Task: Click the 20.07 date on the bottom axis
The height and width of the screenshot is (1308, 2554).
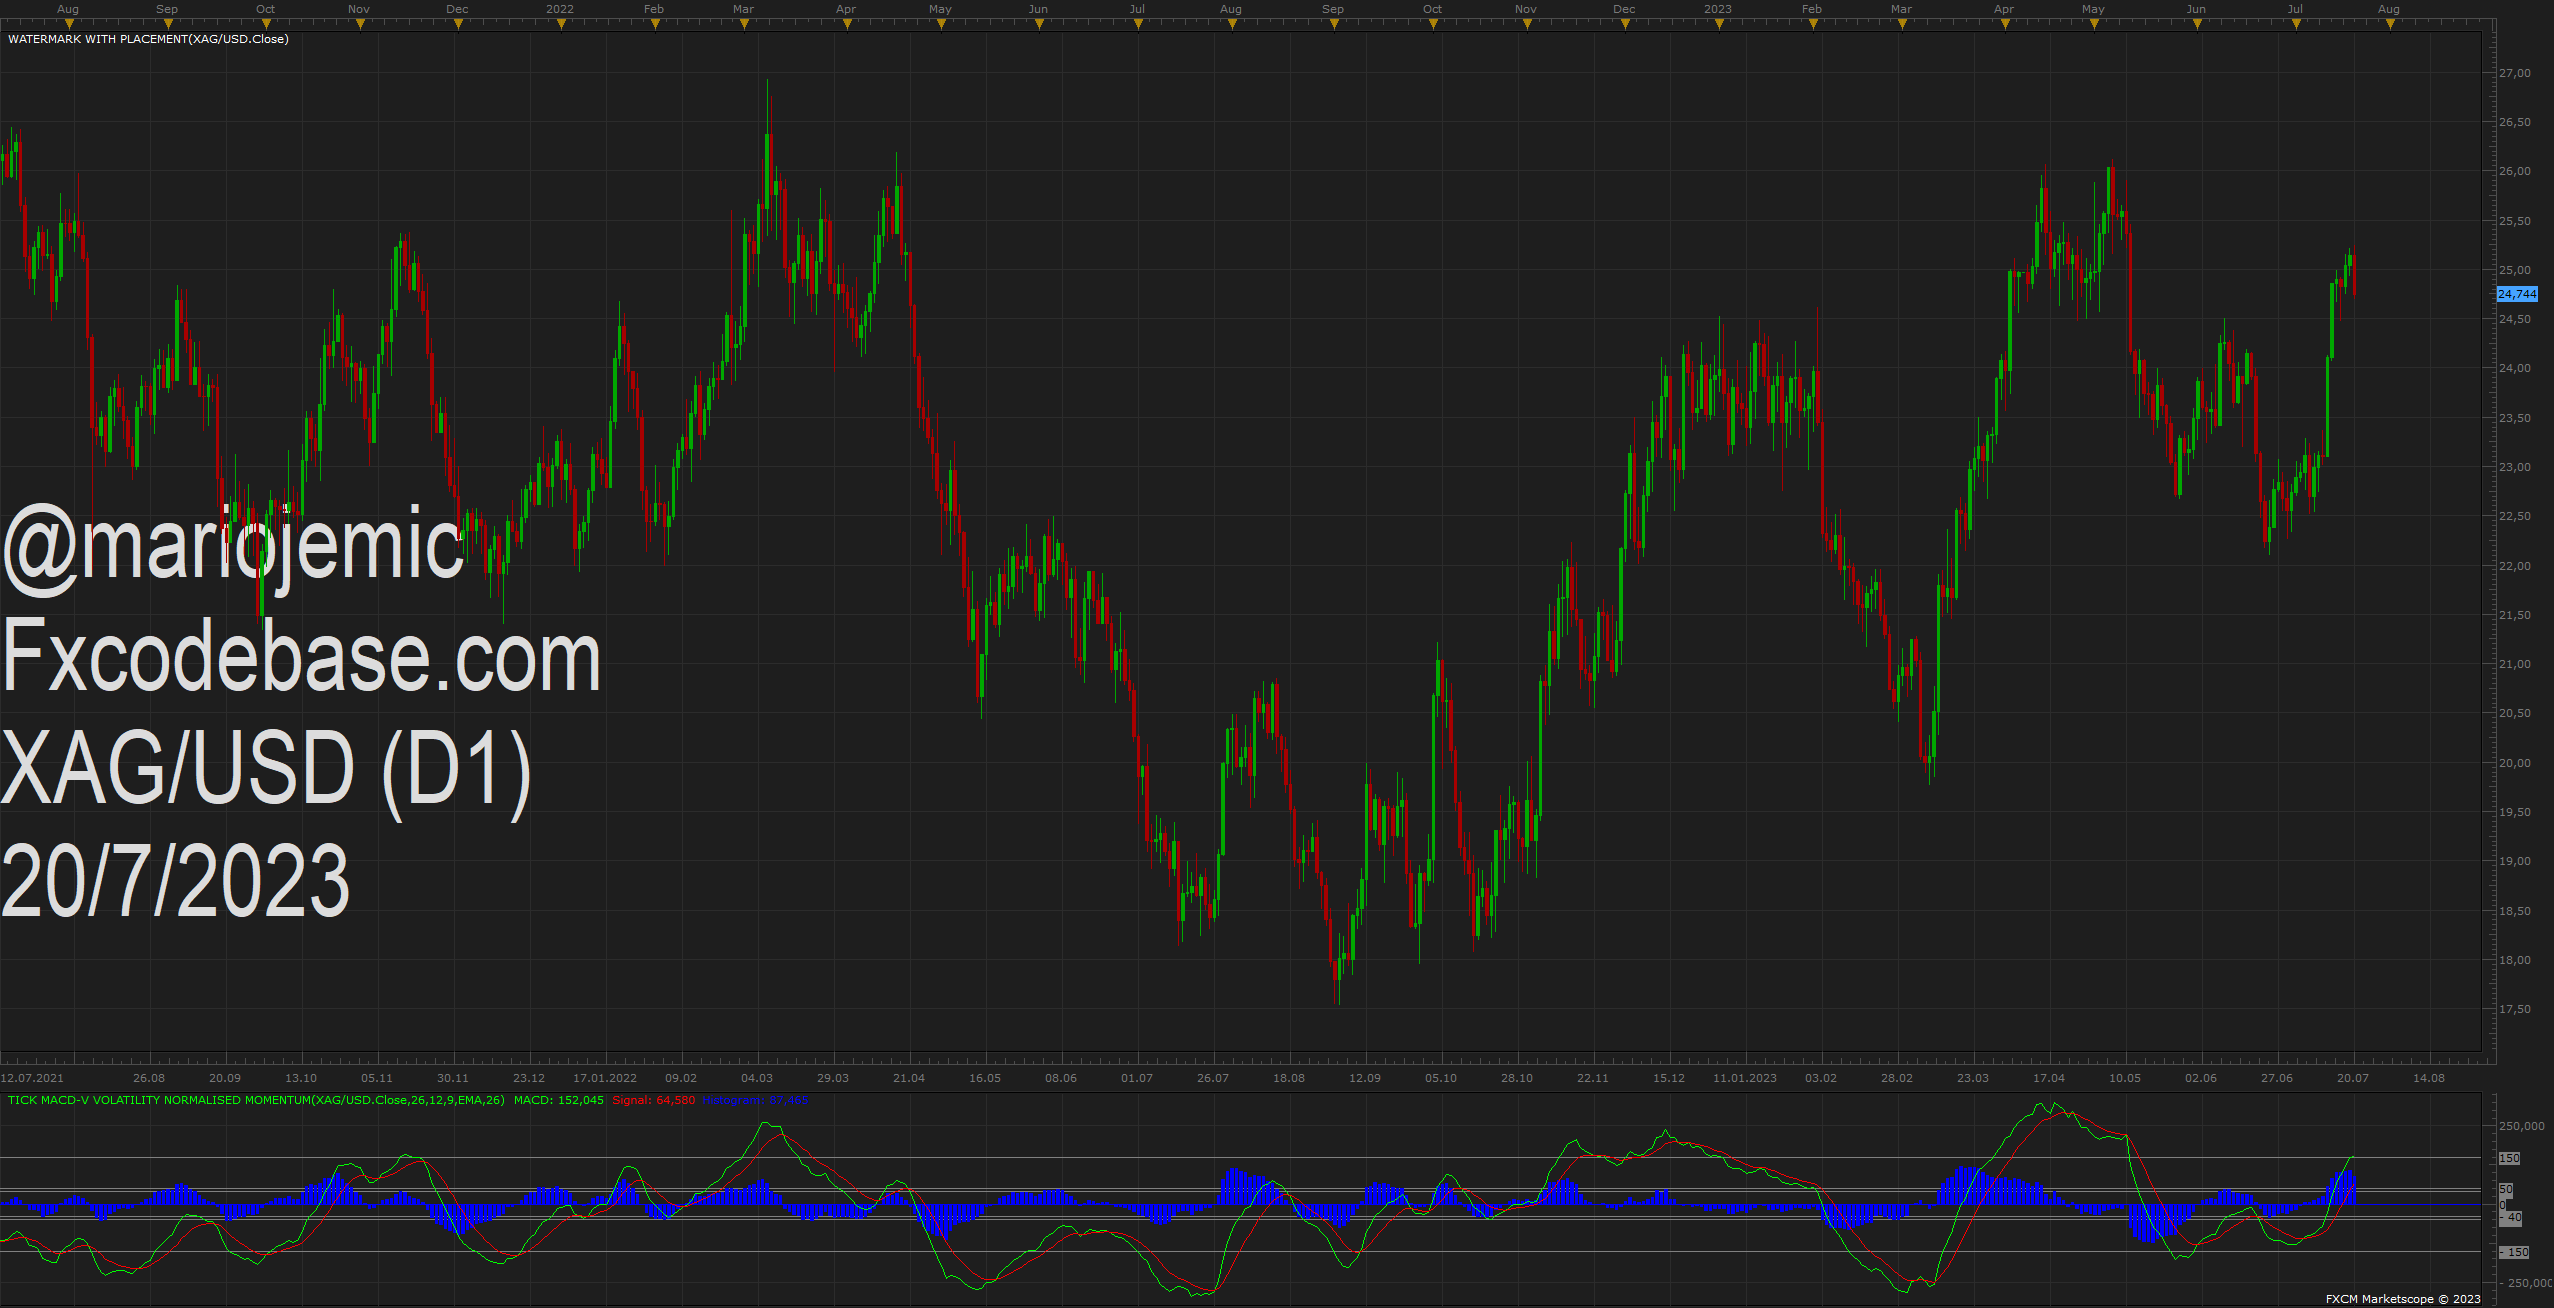Action: 2353,1078
